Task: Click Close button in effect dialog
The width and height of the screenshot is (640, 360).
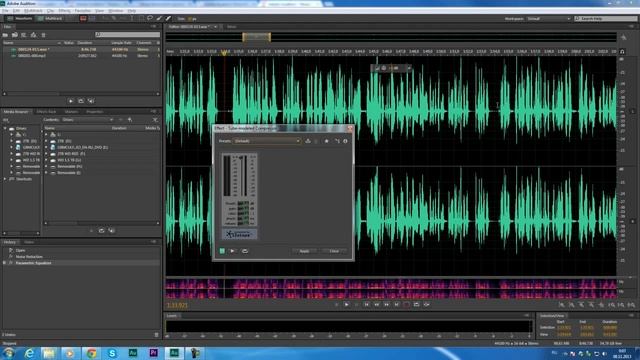Action: click(x=334, y=251)
